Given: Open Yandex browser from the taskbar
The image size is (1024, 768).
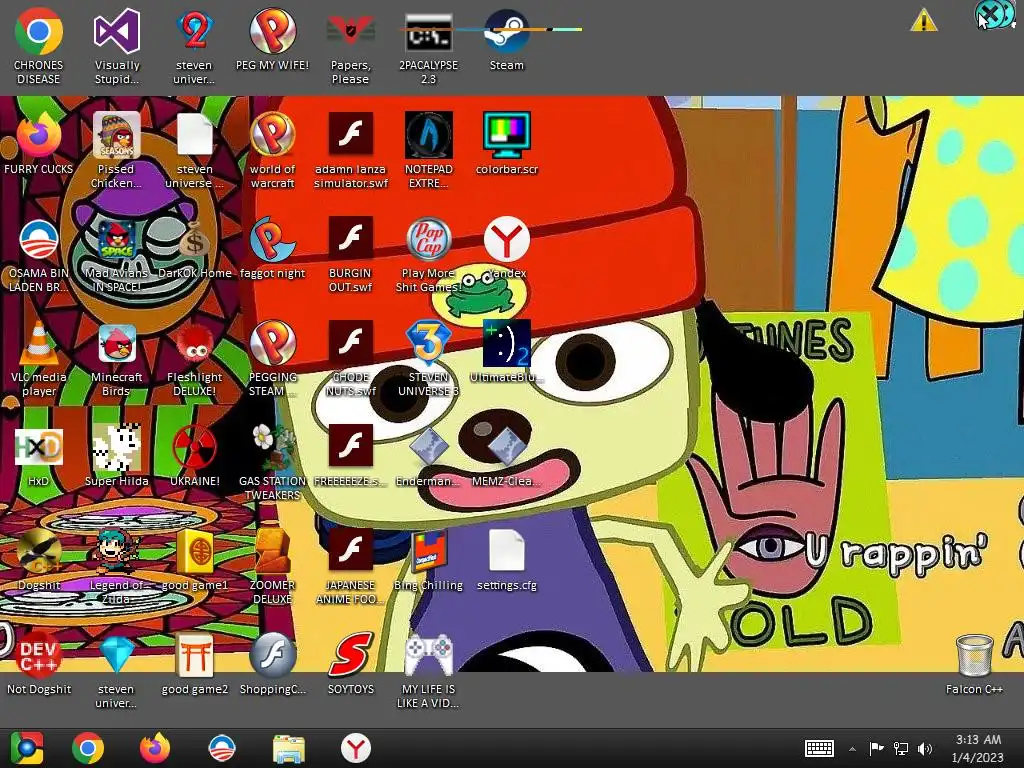Looking at the screenshot, I should point(355,748).
